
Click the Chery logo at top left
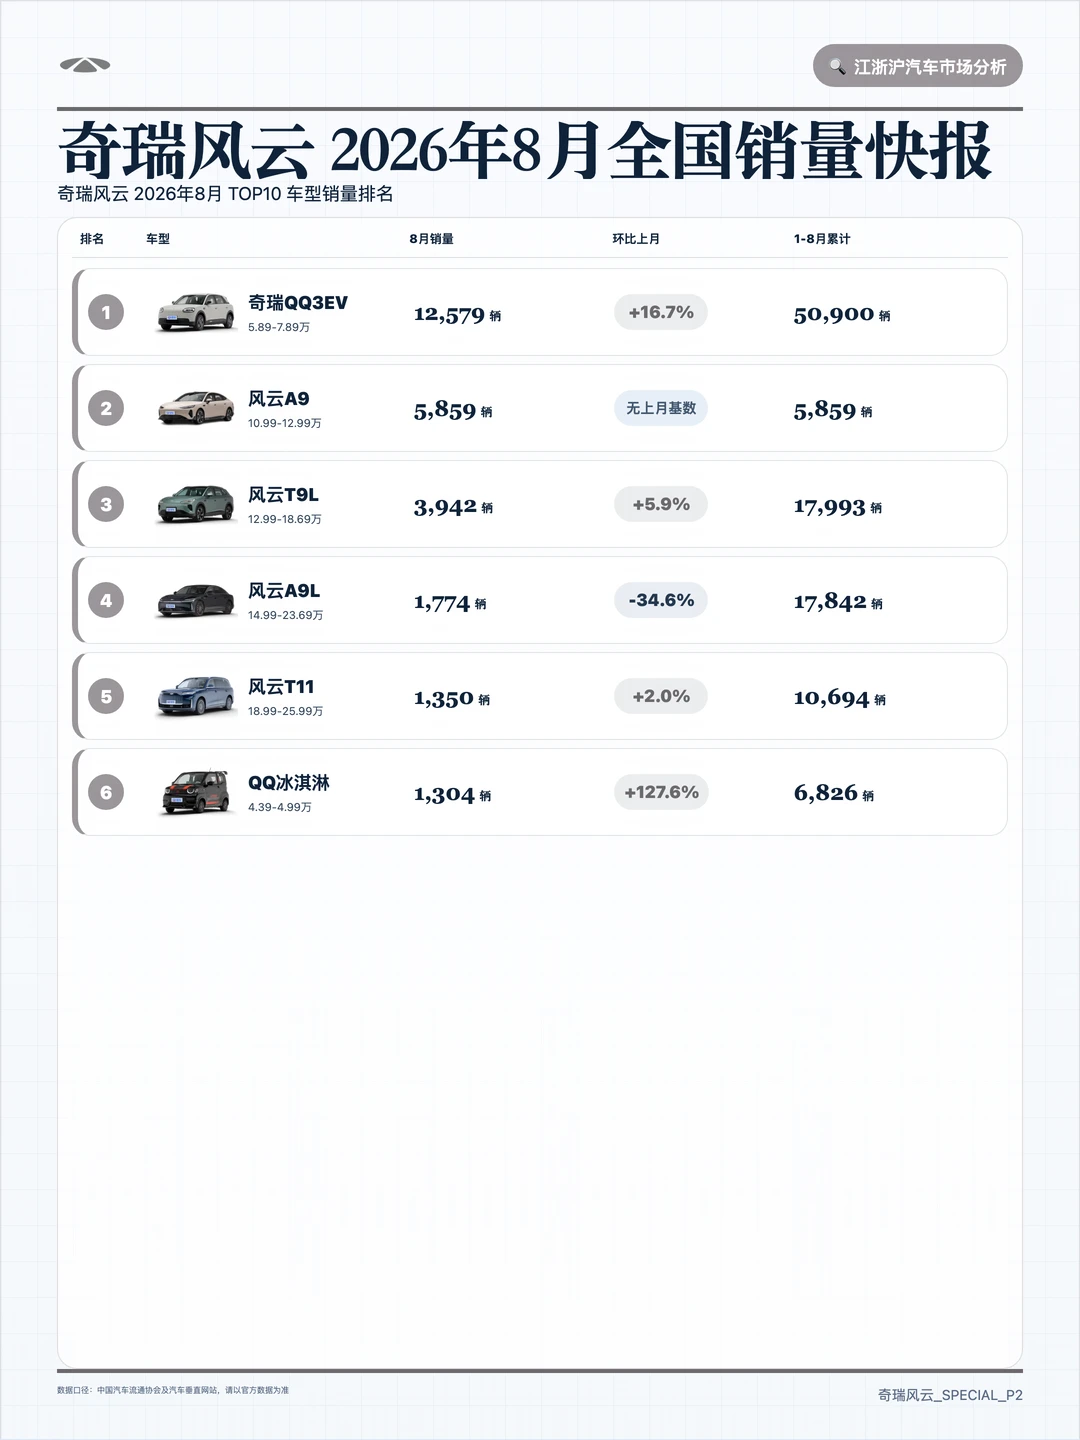[85, 65]
